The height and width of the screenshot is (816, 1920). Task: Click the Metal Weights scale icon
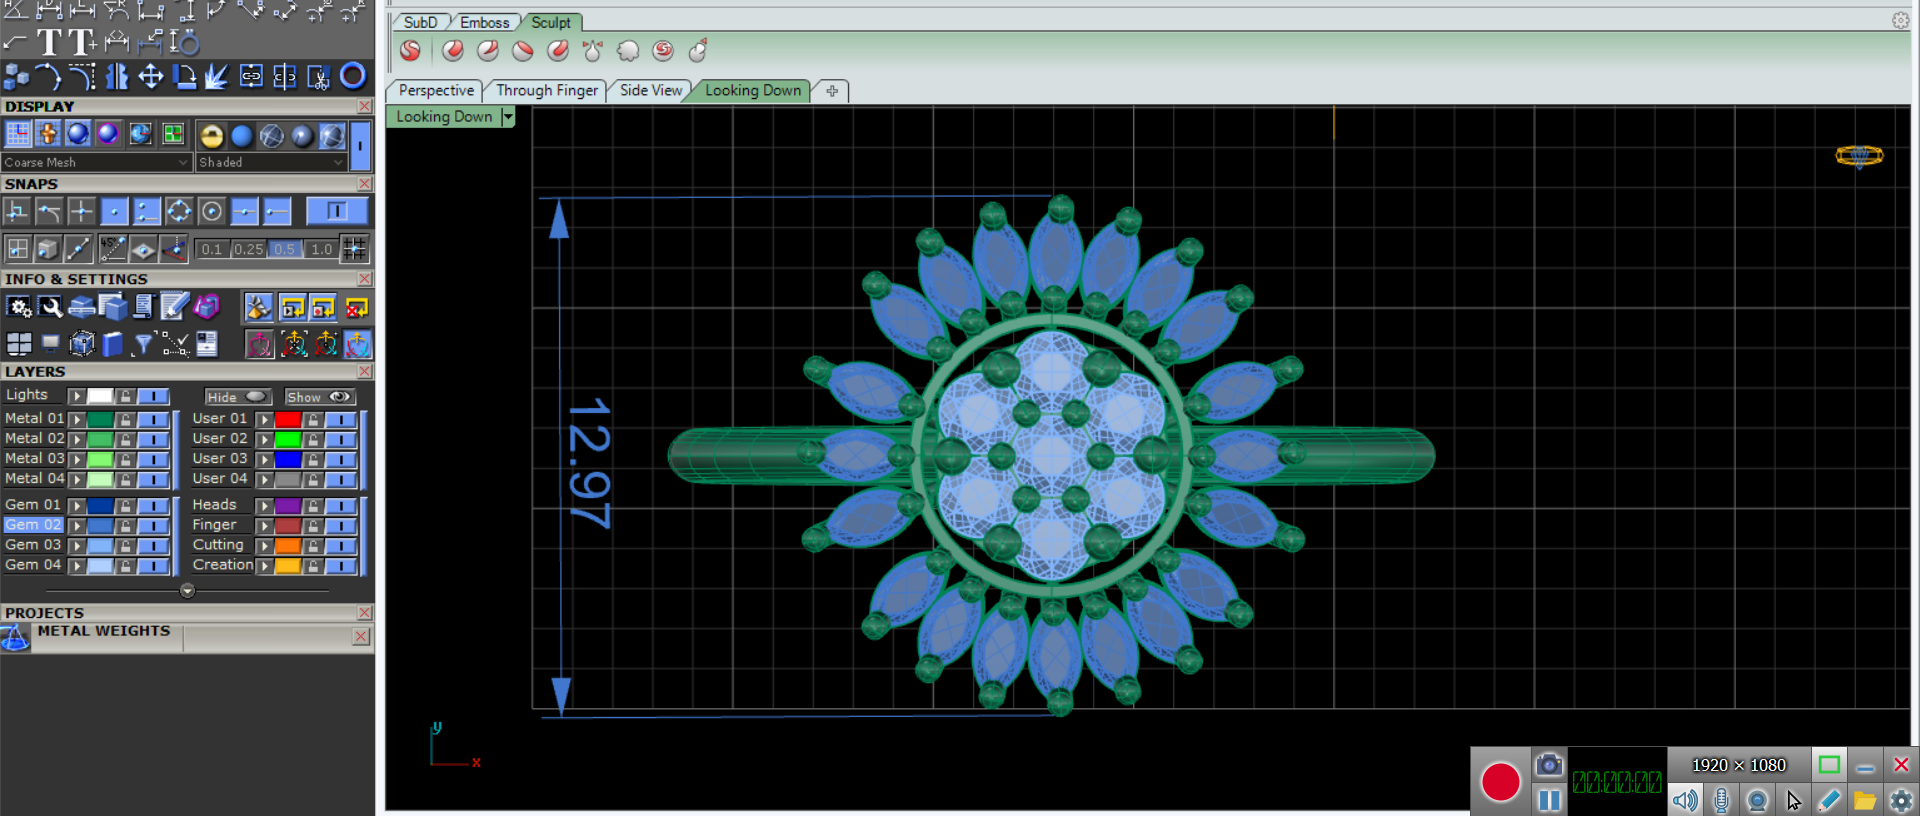pyautogui.click(x=15, y=637)
